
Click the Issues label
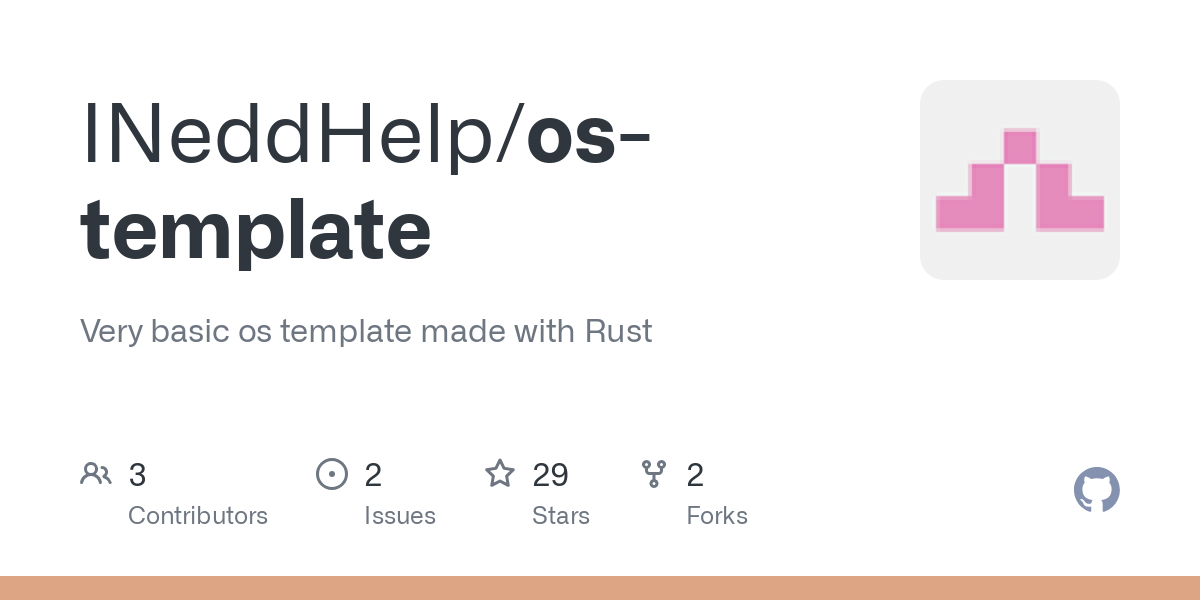(x=400, y=516)
